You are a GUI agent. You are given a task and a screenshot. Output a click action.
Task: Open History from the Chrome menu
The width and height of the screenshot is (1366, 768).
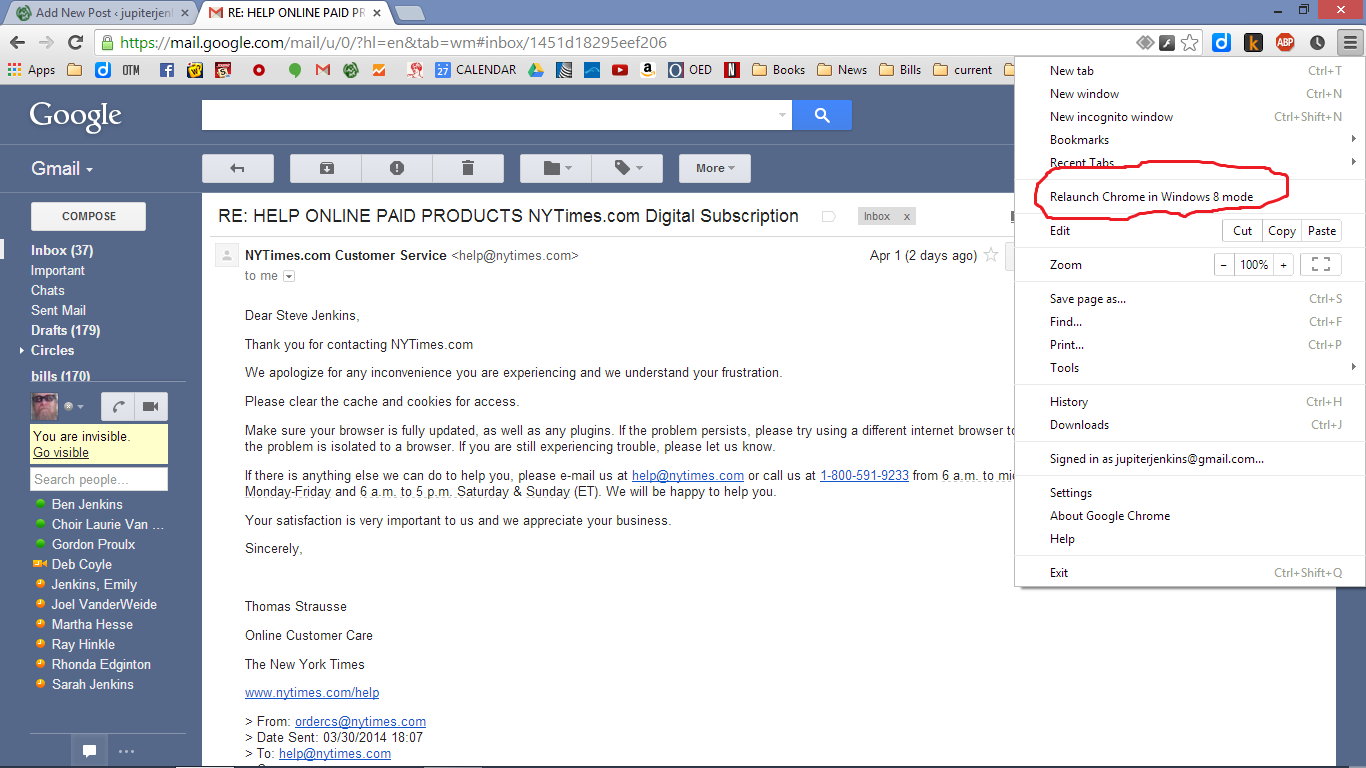click(1190, 402)
